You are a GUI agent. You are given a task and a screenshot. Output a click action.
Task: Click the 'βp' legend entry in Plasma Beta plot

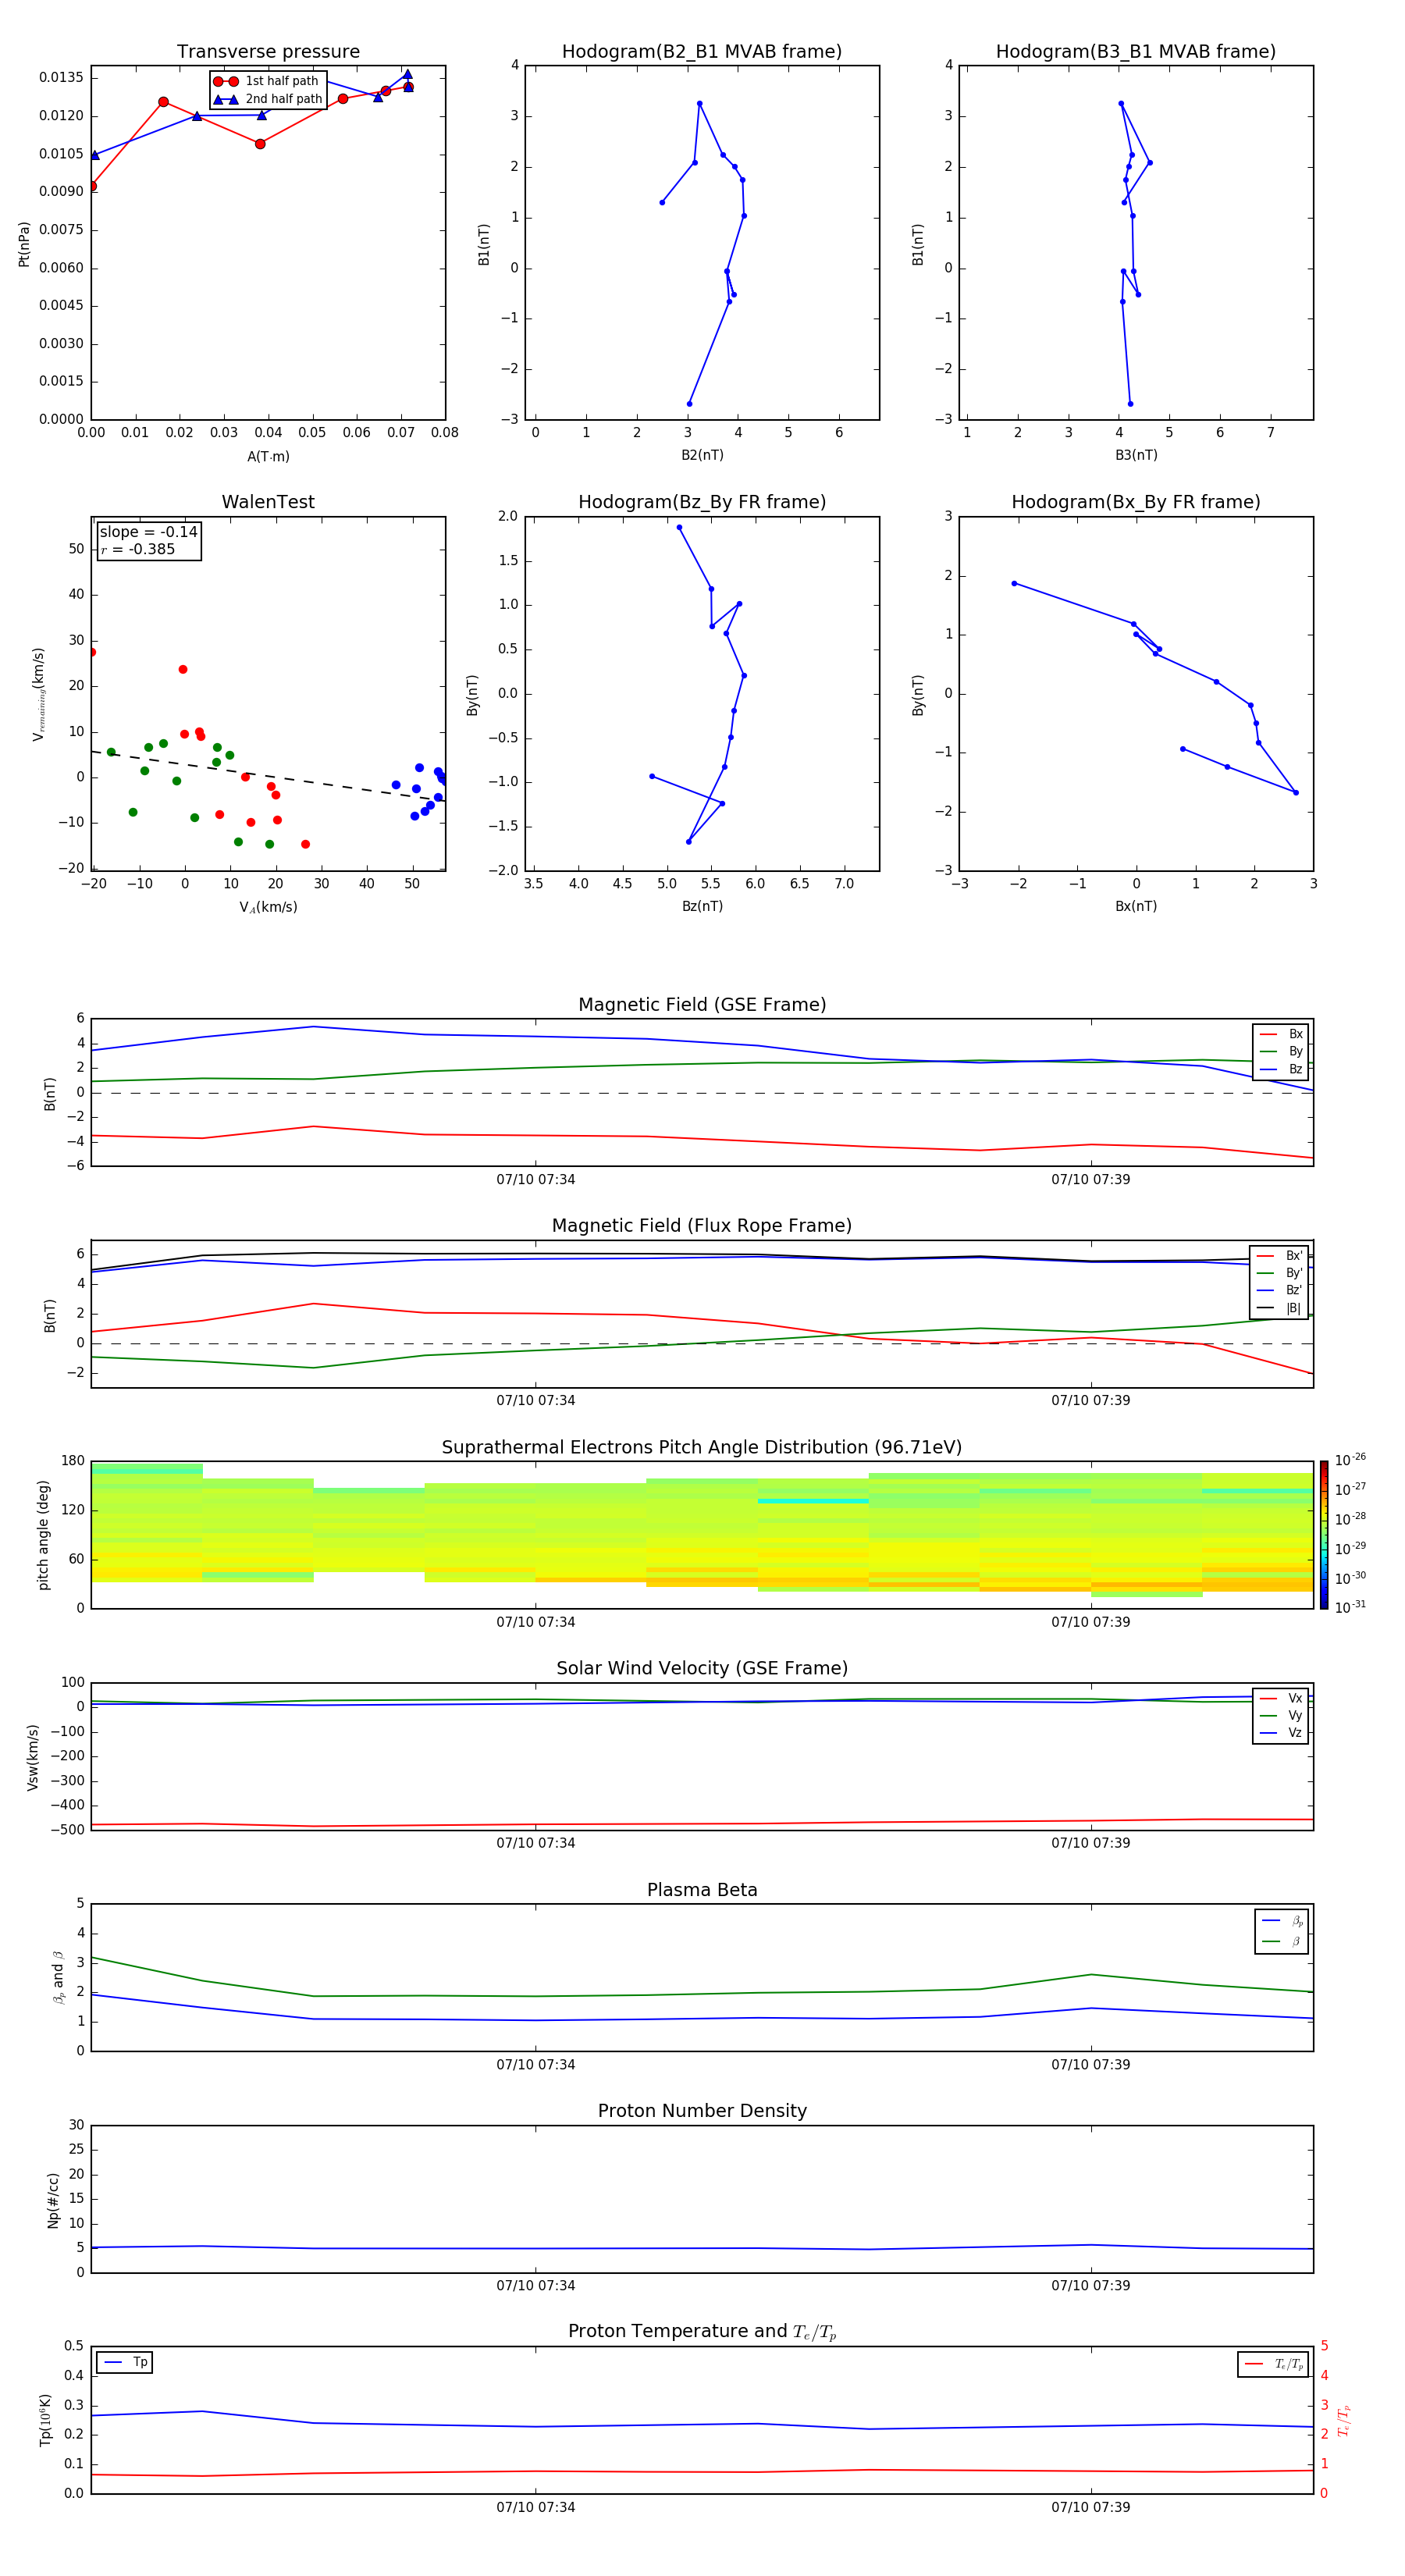coord(1282,1921)
